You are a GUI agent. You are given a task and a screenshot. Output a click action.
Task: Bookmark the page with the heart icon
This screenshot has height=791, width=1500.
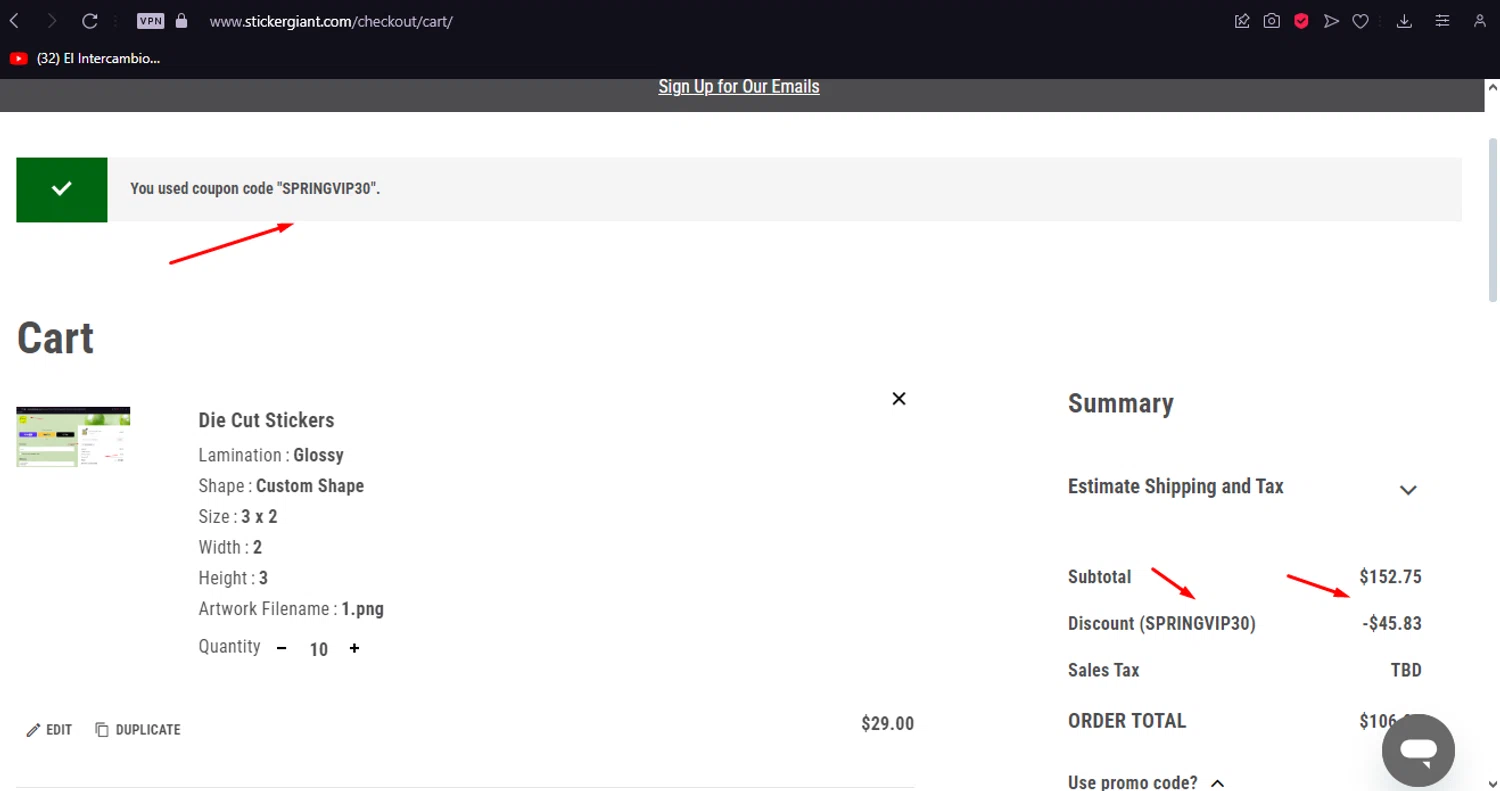[1360, 20]
